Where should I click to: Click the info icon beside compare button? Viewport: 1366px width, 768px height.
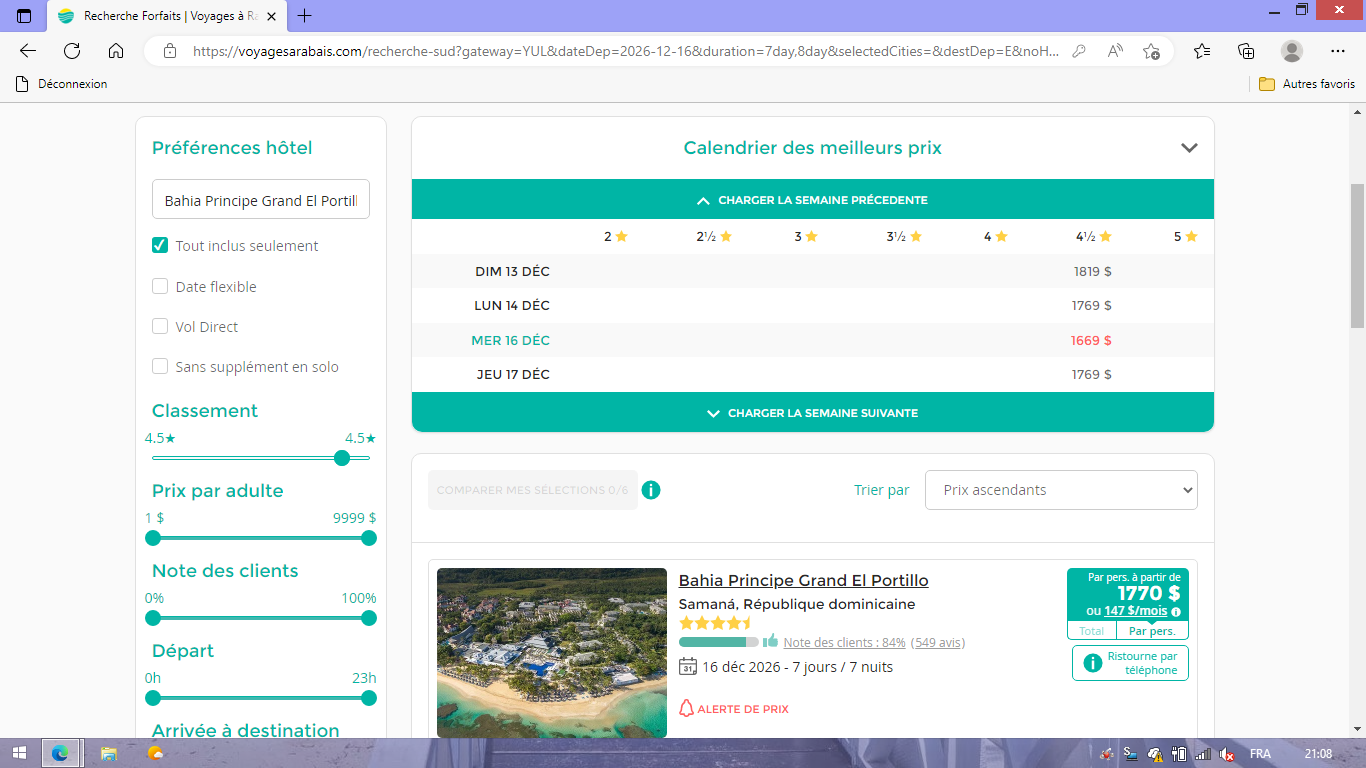coord(651,490)
